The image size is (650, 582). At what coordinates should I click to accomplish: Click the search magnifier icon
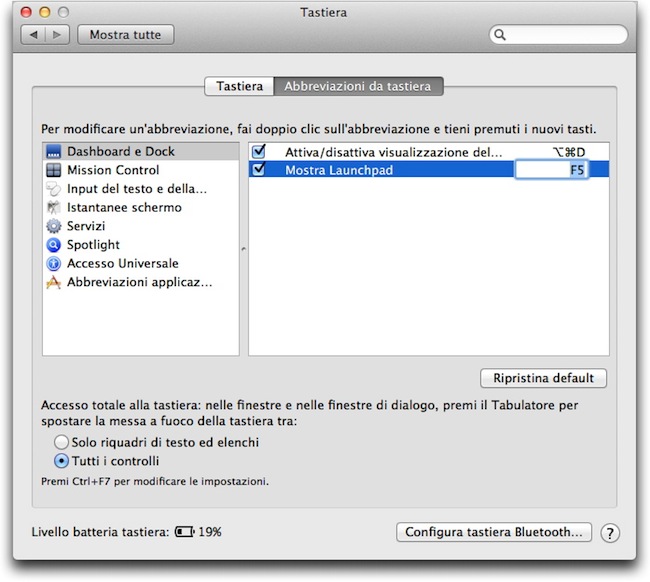pos(500,35)
